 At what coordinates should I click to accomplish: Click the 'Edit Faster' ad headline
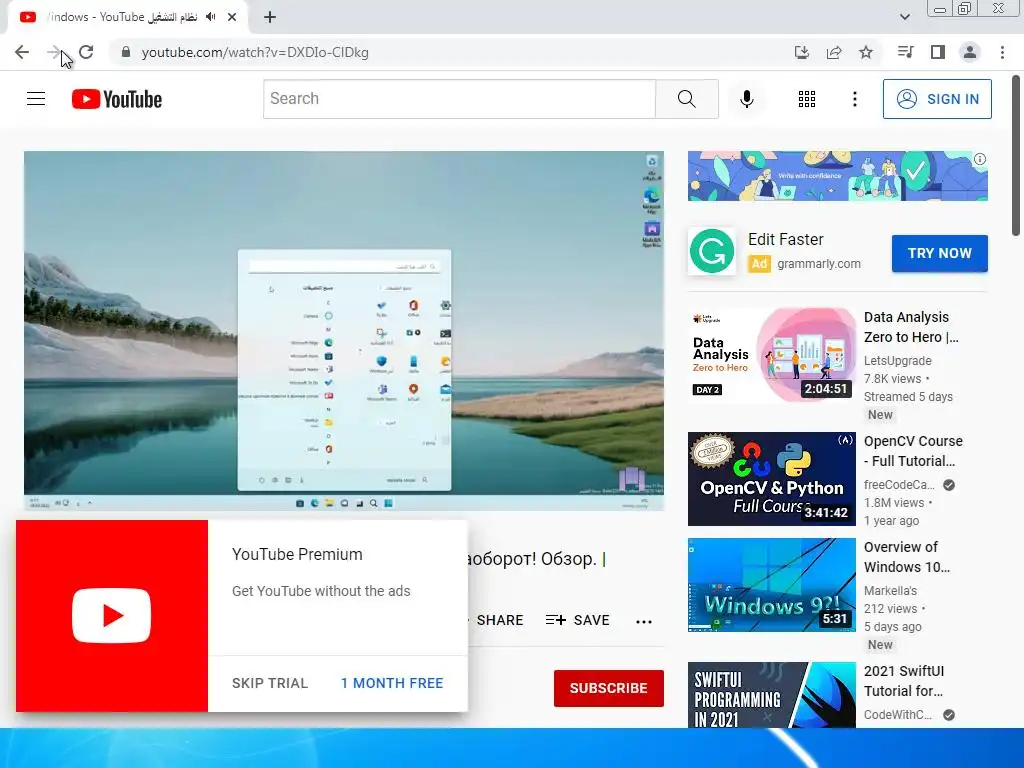[786, 239]
